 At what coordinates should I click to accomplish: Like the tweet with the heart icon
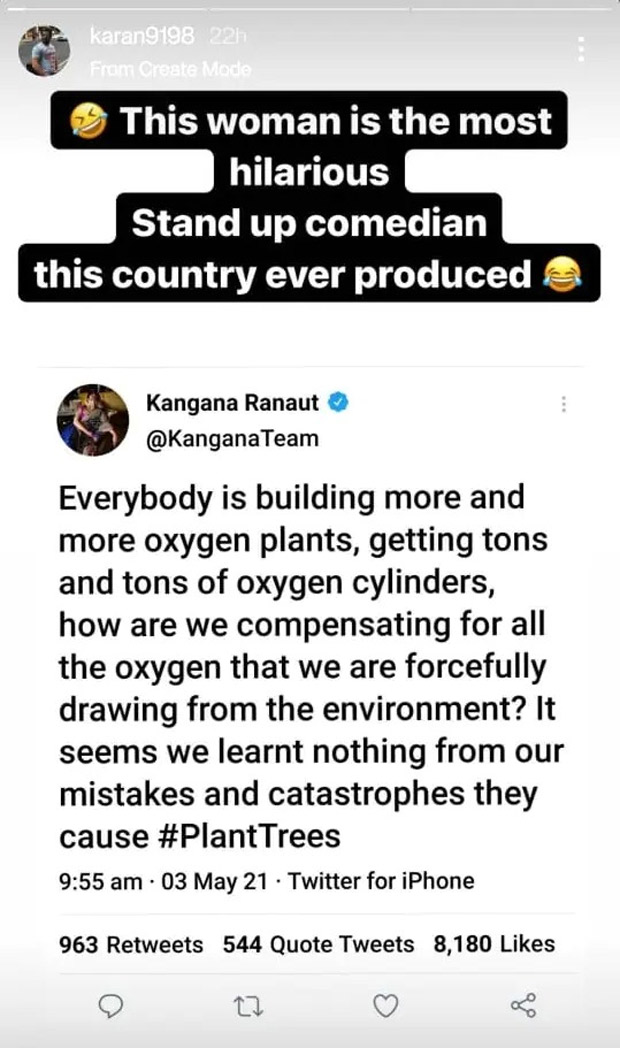385,1005
